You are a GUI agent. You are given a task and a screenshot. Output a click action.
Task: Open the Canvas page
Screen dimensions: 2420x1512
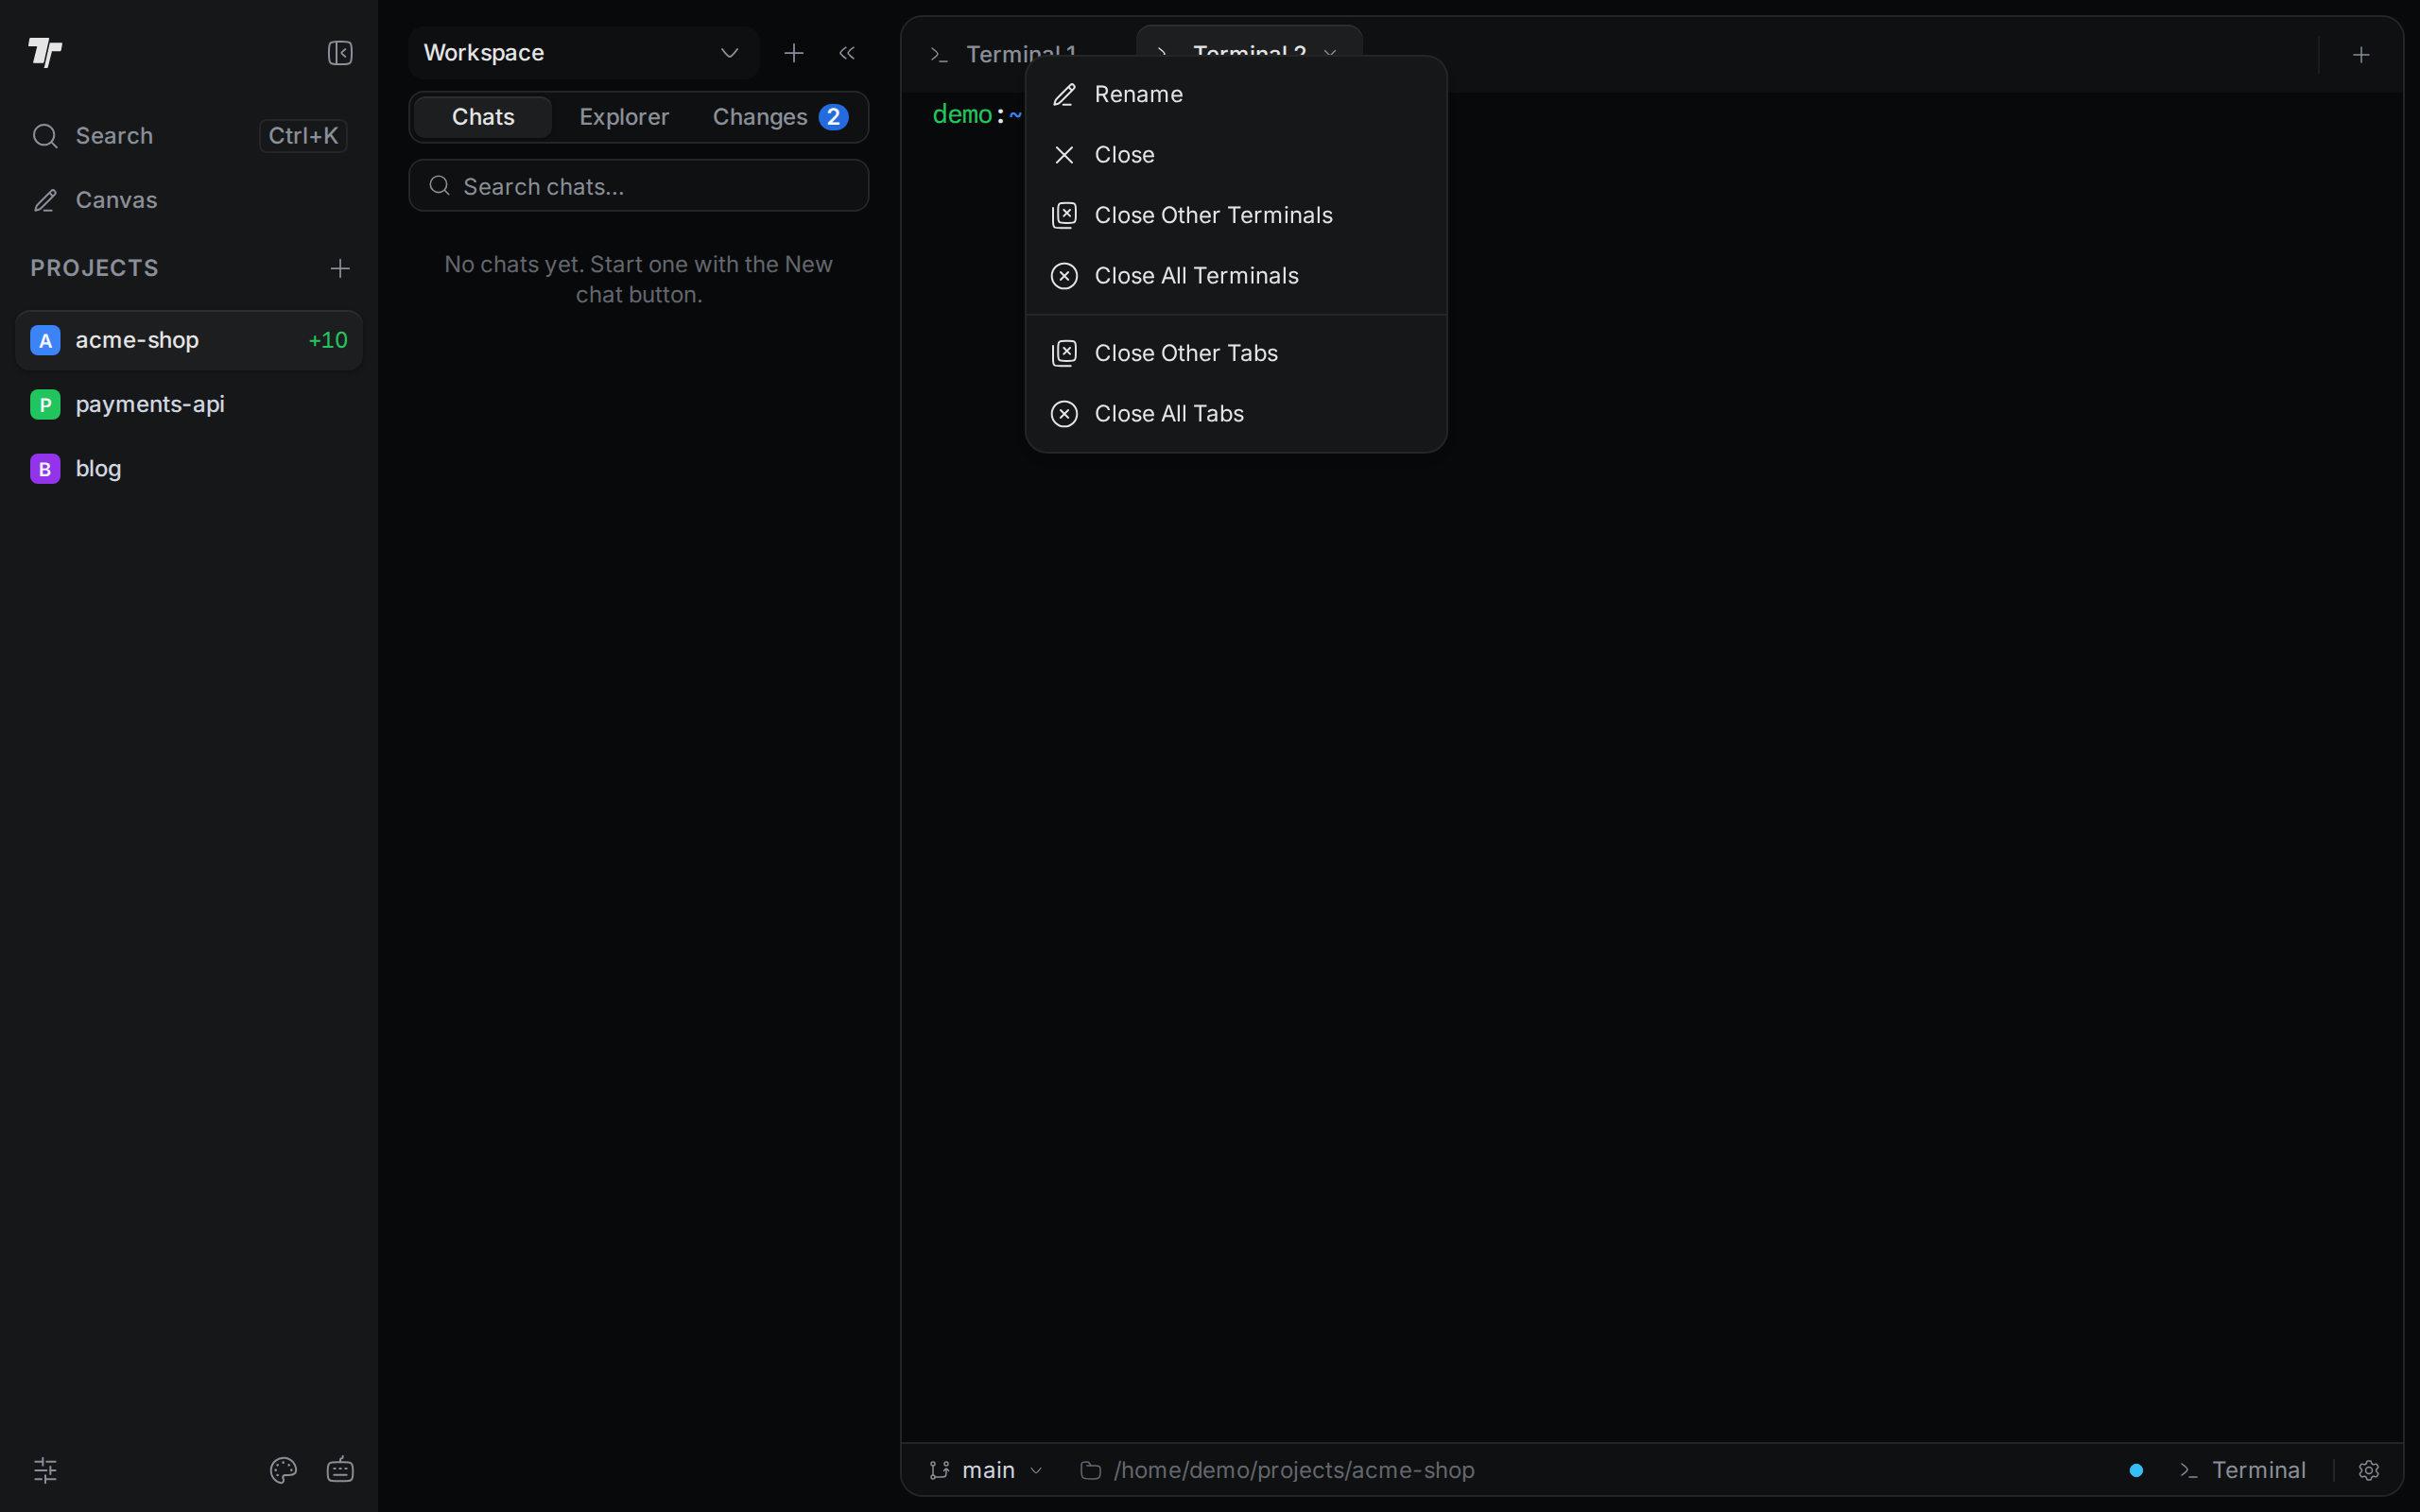(x=189, y=200)
